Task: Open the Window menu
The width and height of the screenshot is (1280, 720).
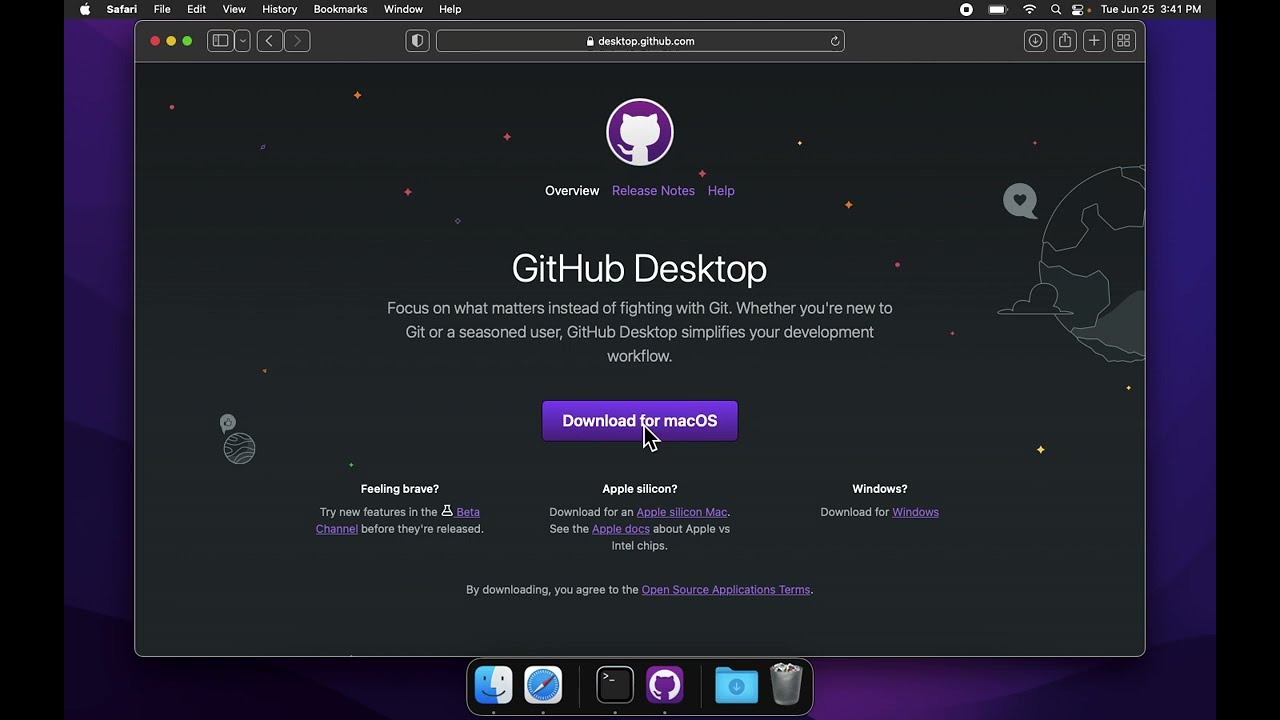Action: click(403, 9)
